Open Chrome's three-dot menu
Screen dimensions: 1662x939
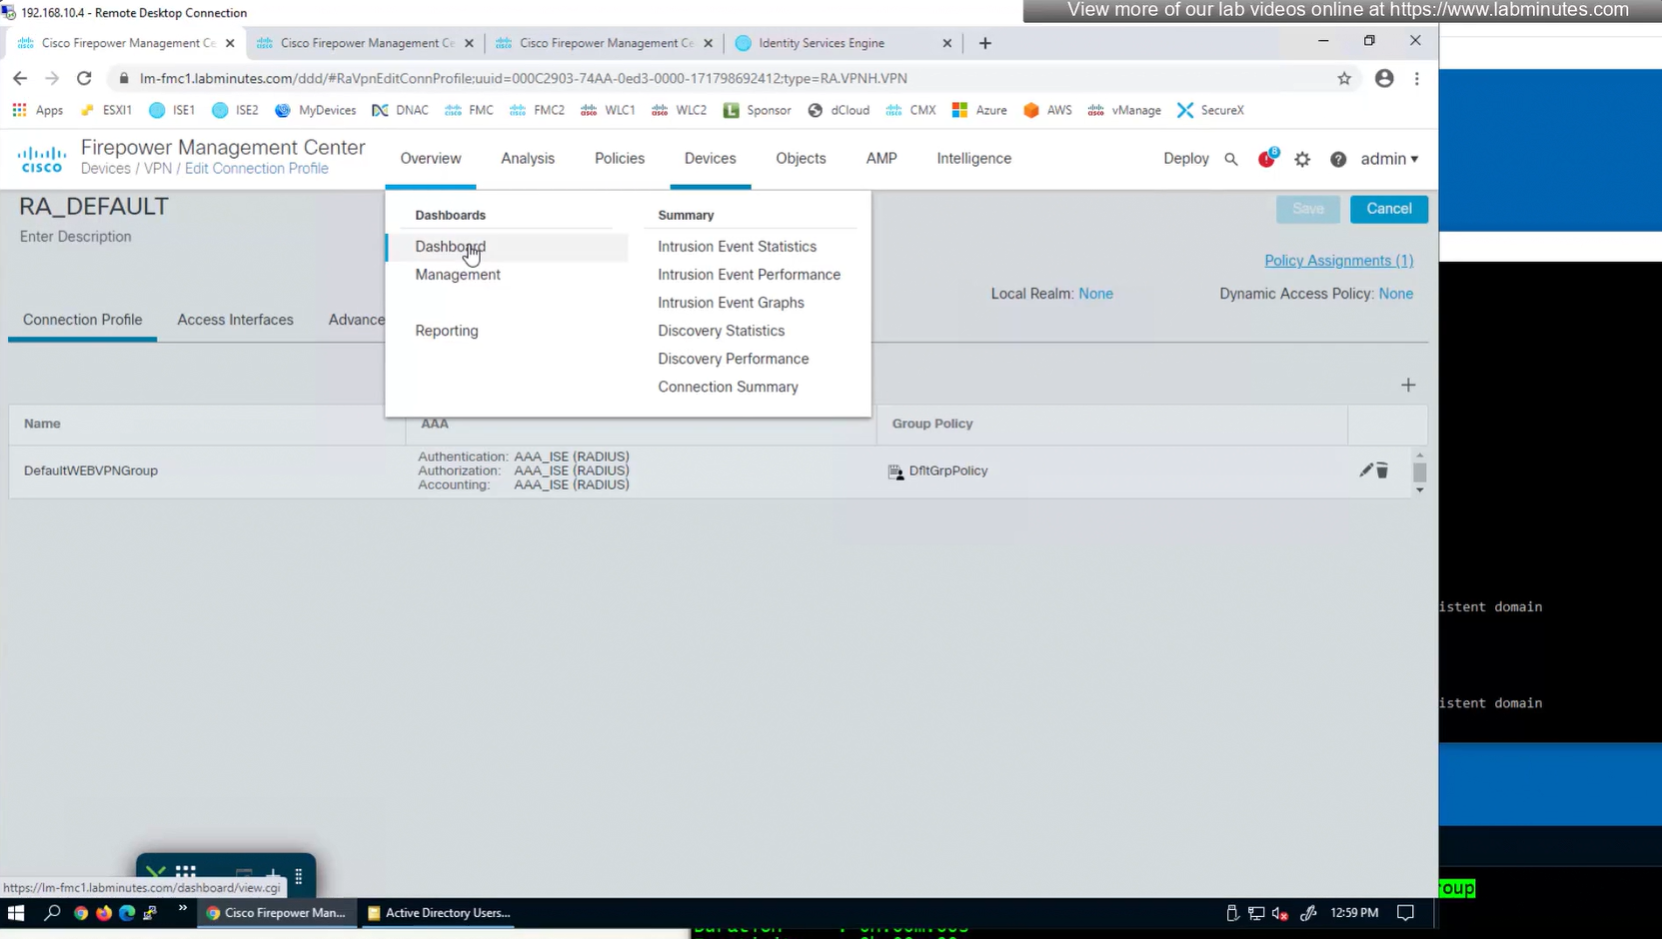(1417, 78)
